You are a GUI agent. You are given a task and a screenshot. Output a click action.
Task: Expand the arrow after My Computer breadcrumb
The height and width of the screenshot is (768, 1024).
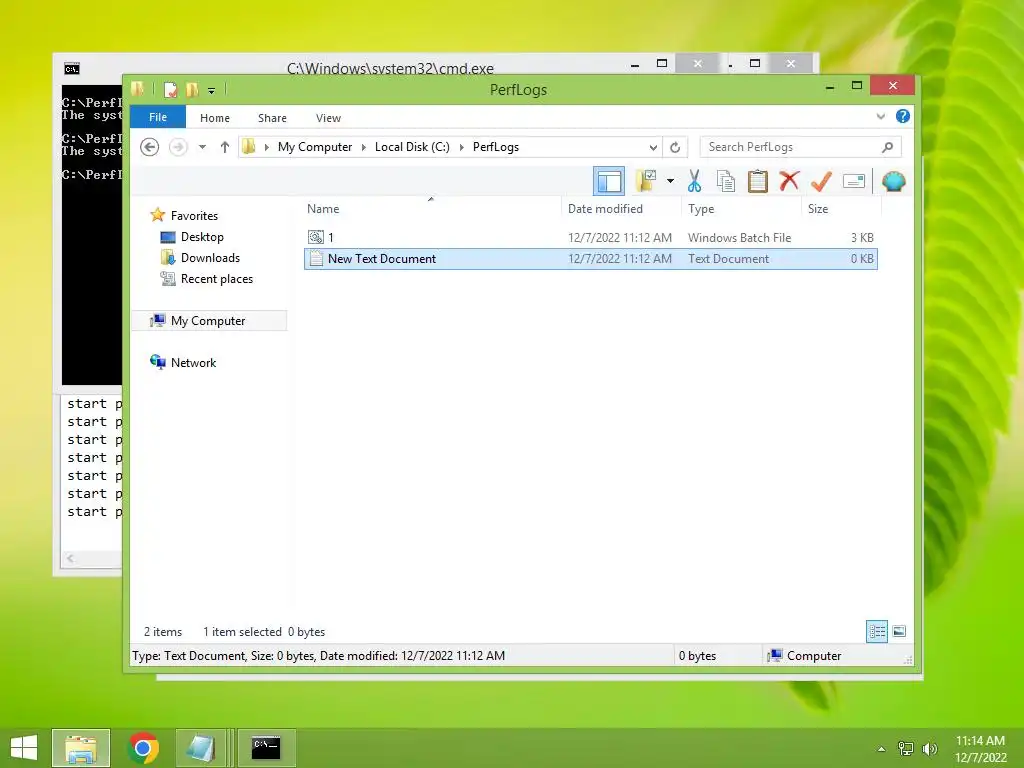pyautogui.click(x=364, y=148)
